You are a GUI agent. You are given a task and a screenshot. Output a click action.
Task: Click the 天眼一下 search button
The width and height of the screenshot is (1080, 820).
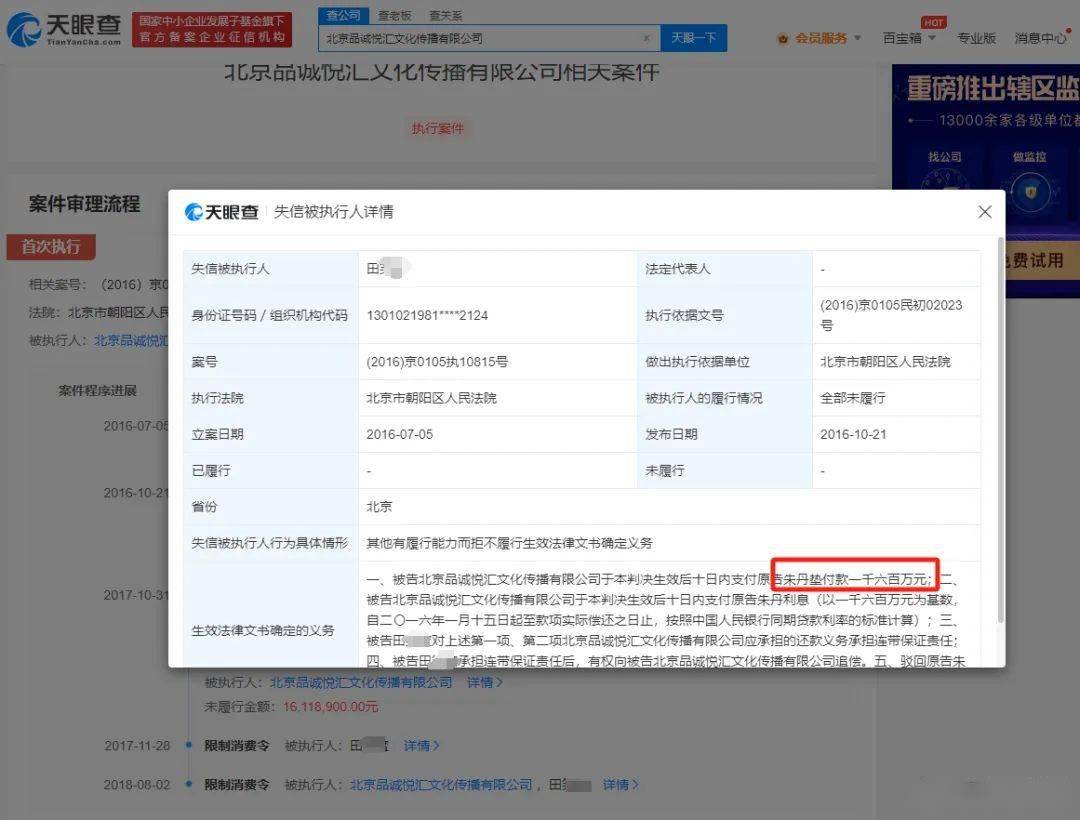[x=693, y=38]
